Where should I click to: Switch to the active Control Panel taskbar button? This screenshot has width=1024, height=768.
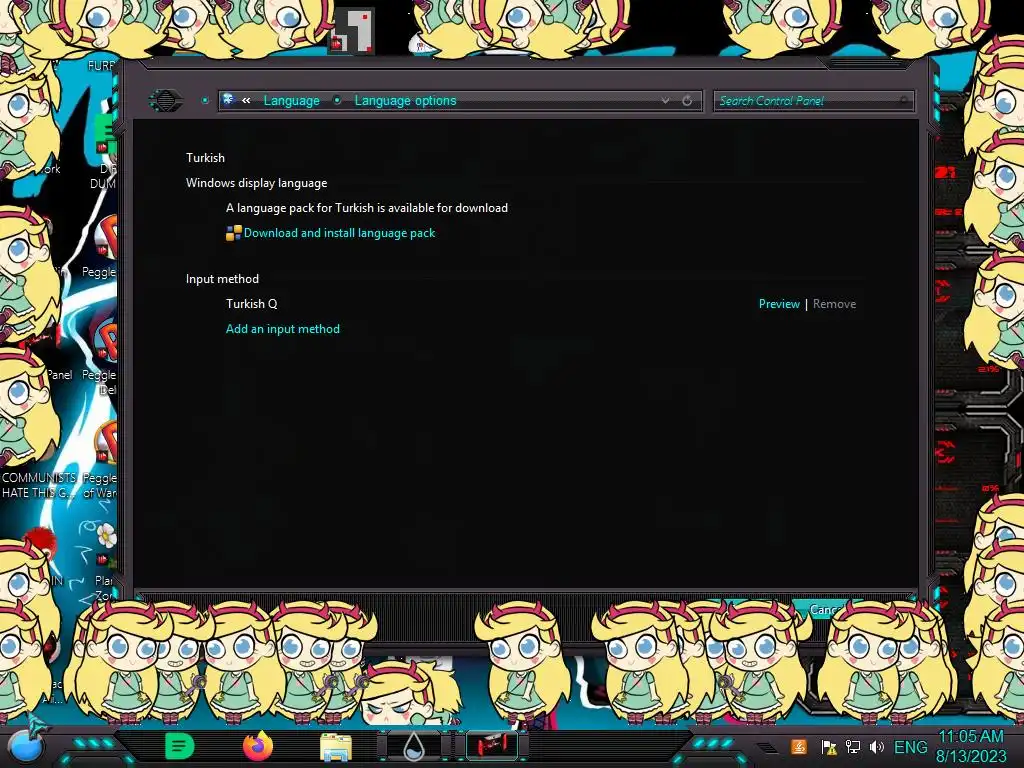point(492,746)
